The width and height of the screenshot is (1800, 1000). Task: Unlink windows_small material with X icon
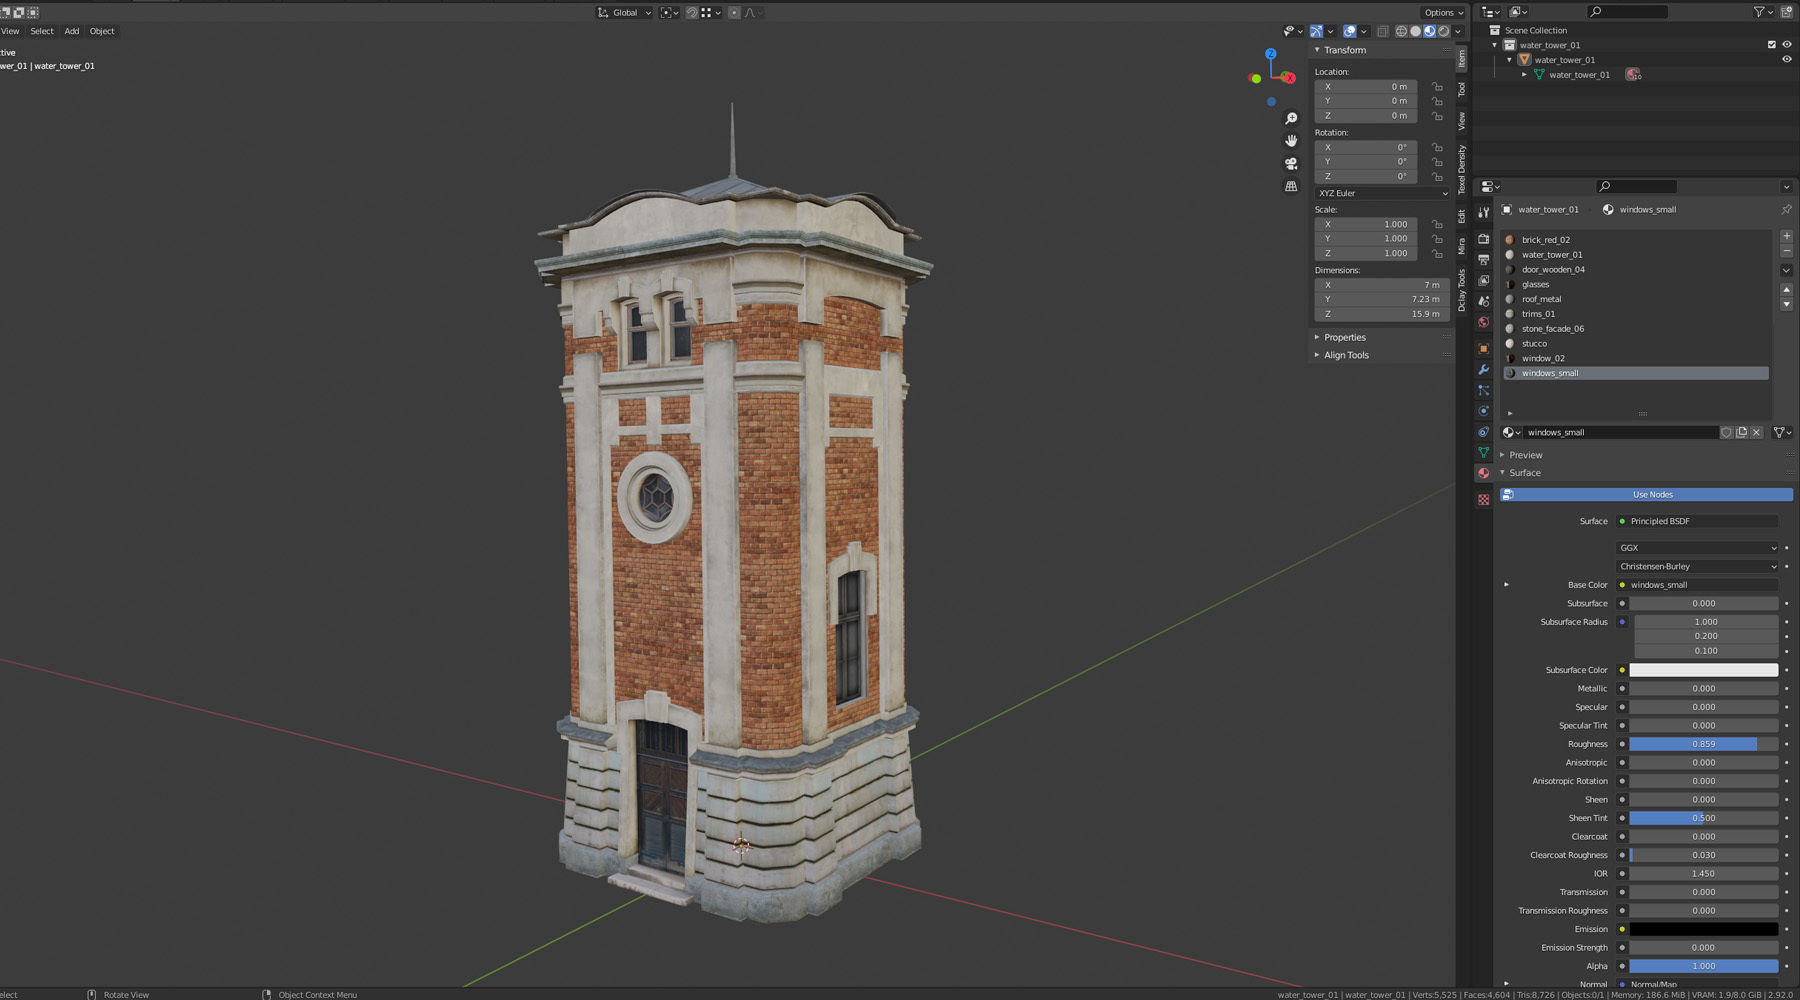(1756, 433)
